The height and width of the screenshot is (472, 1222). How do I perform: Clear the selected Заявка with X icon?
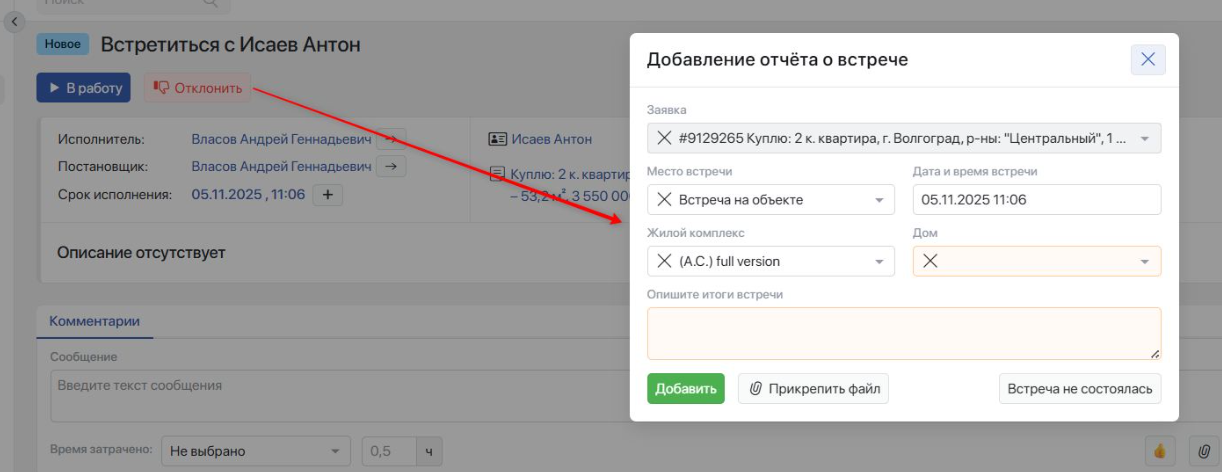click(x=664, y=138)
